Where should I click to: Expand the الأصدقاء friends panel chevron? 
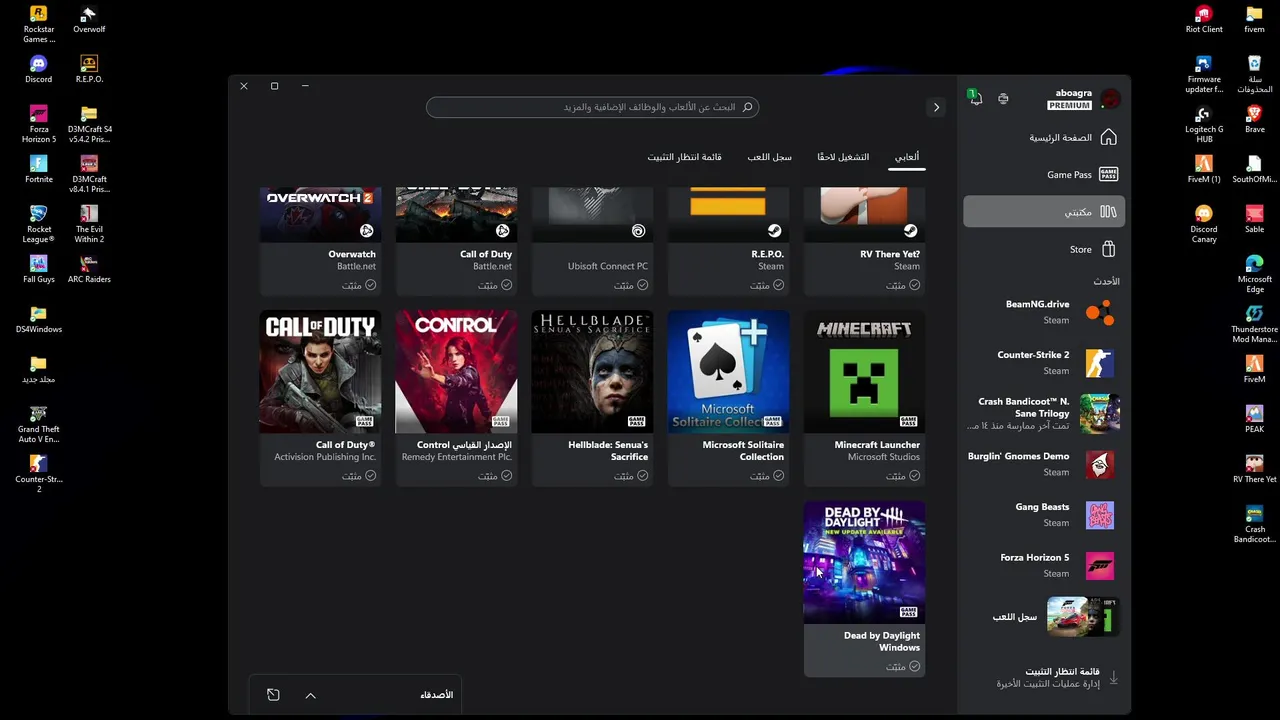click(310, 695)
